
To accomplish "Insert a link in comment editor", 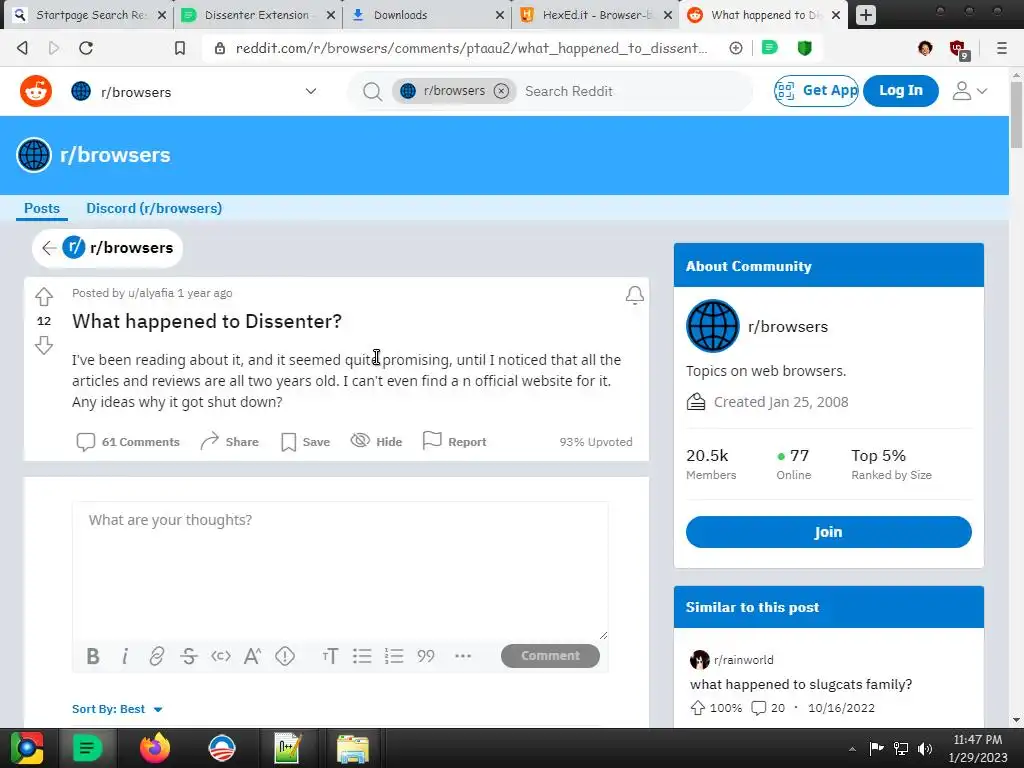I will point(157,656).
